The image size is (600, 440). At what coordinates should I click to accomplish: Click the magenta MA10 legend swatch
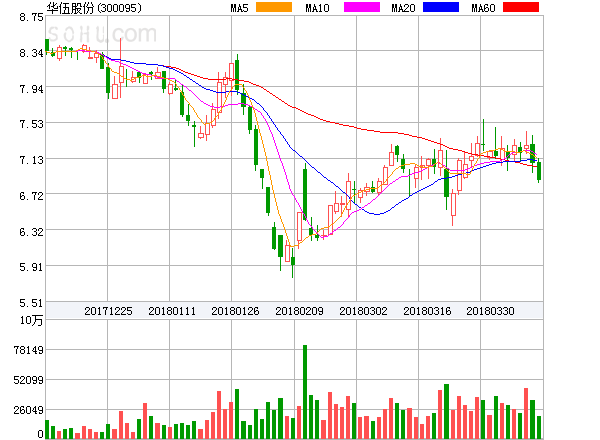coord(362,7)
